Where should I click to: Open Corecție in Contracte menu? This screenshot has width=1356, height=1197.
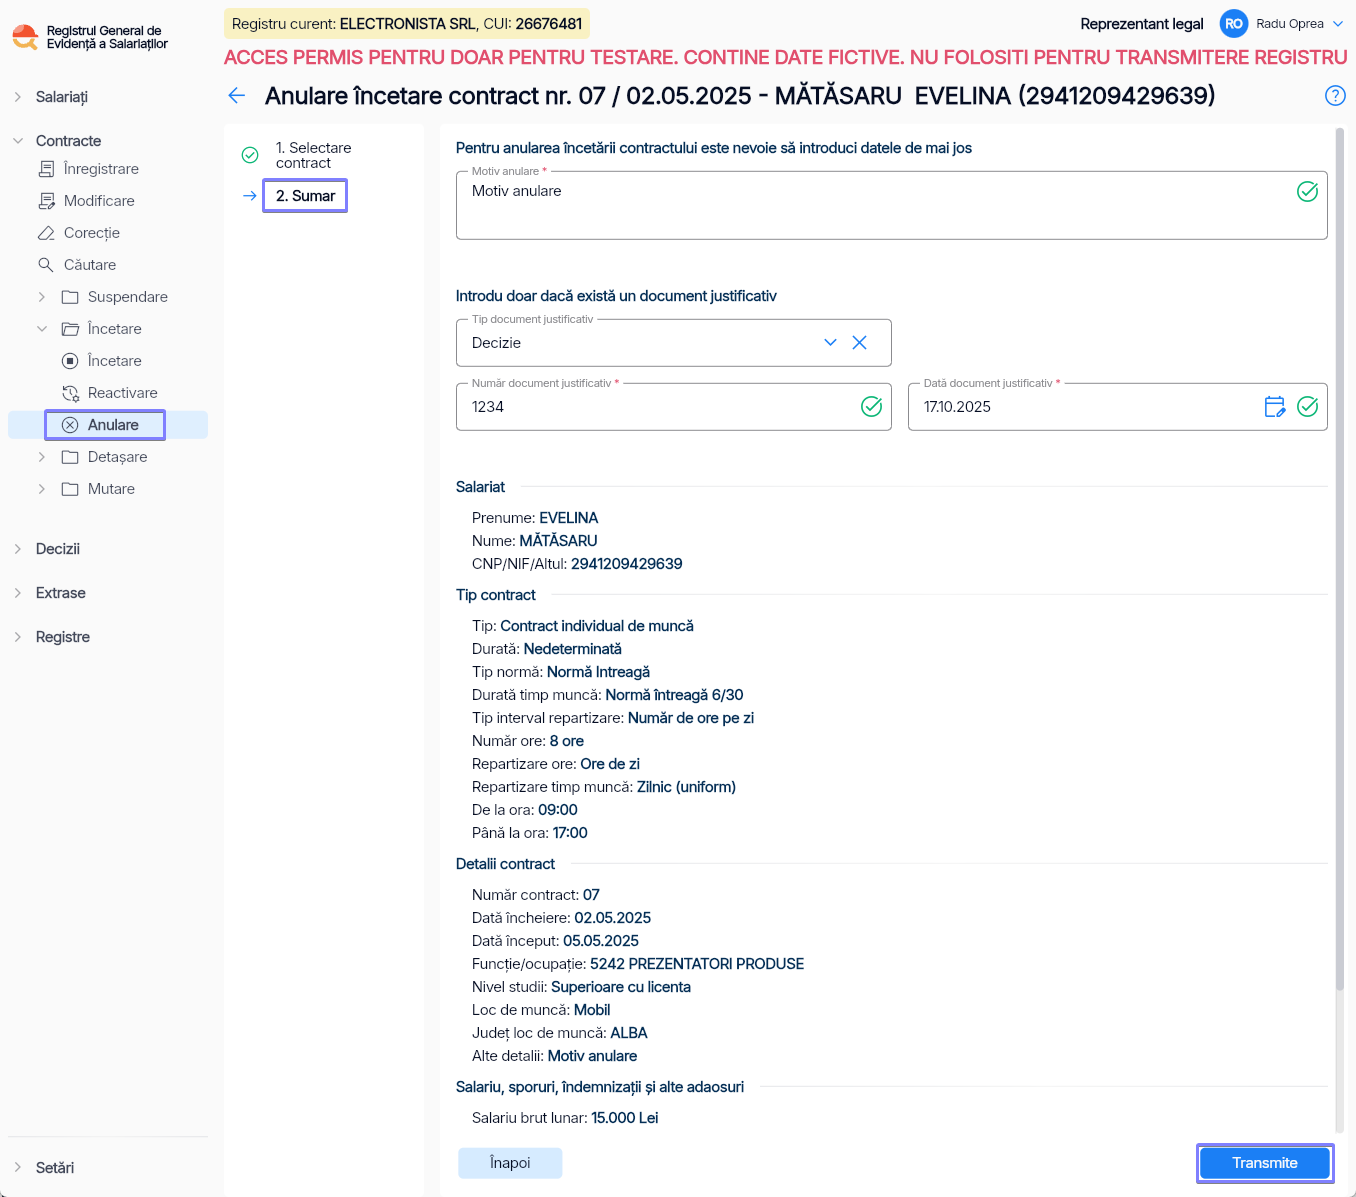point(92,233)
